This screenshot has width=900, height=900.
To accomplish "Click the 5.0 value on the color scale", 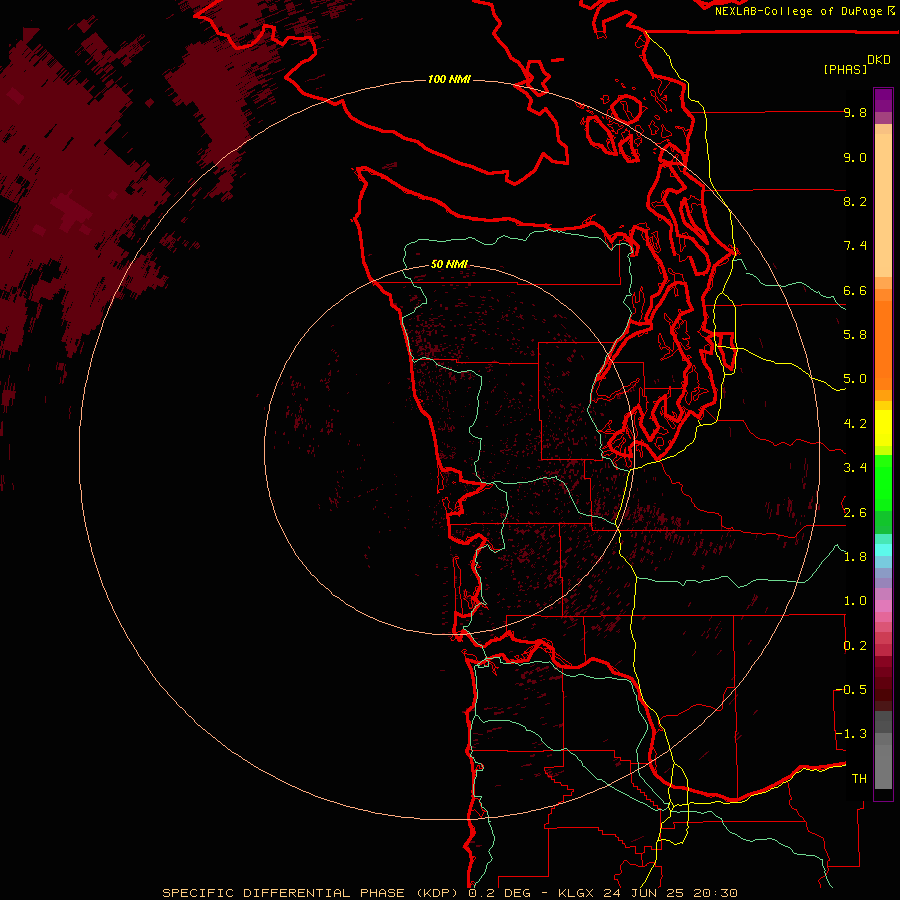I will [855, 379].
